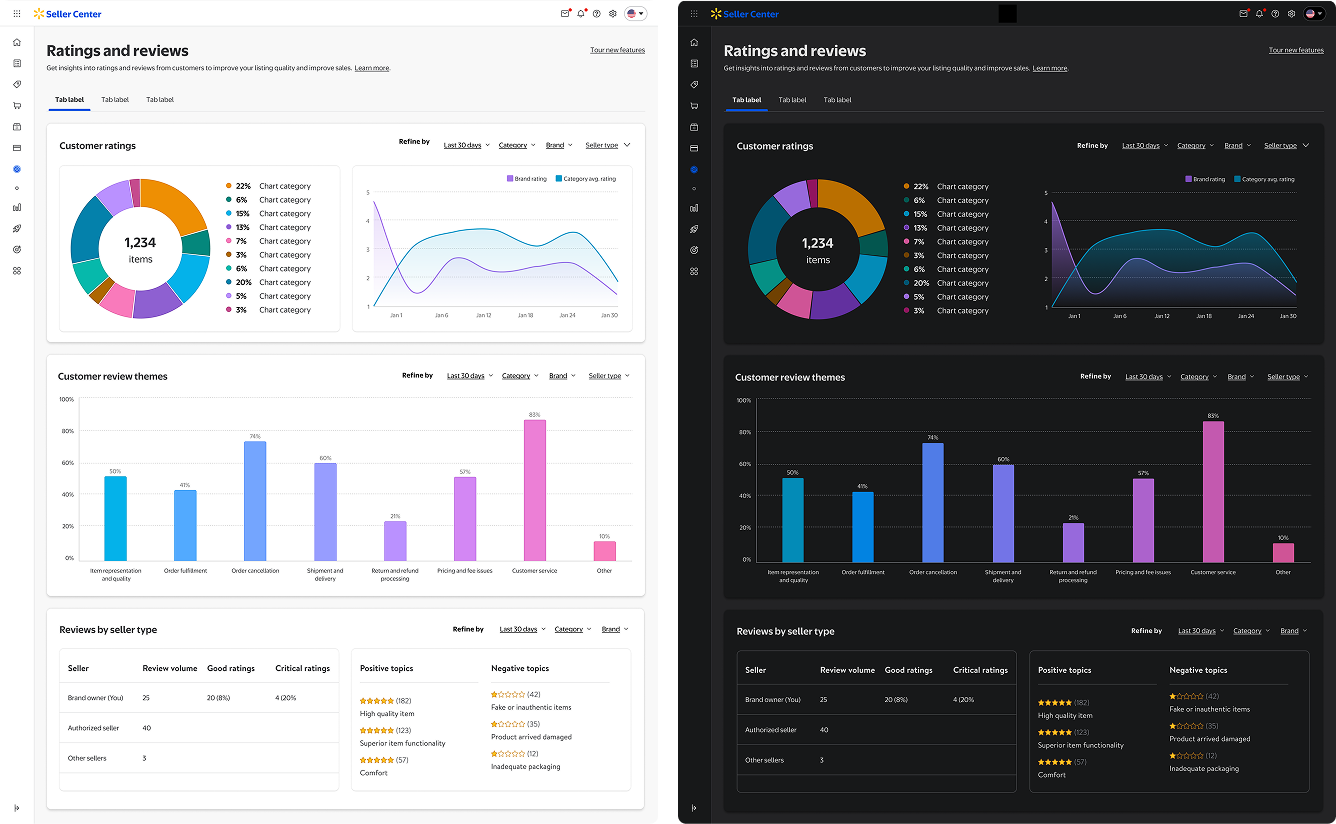
Task: Open the app grid launcher in the dark header
Action: click(694, 14)
